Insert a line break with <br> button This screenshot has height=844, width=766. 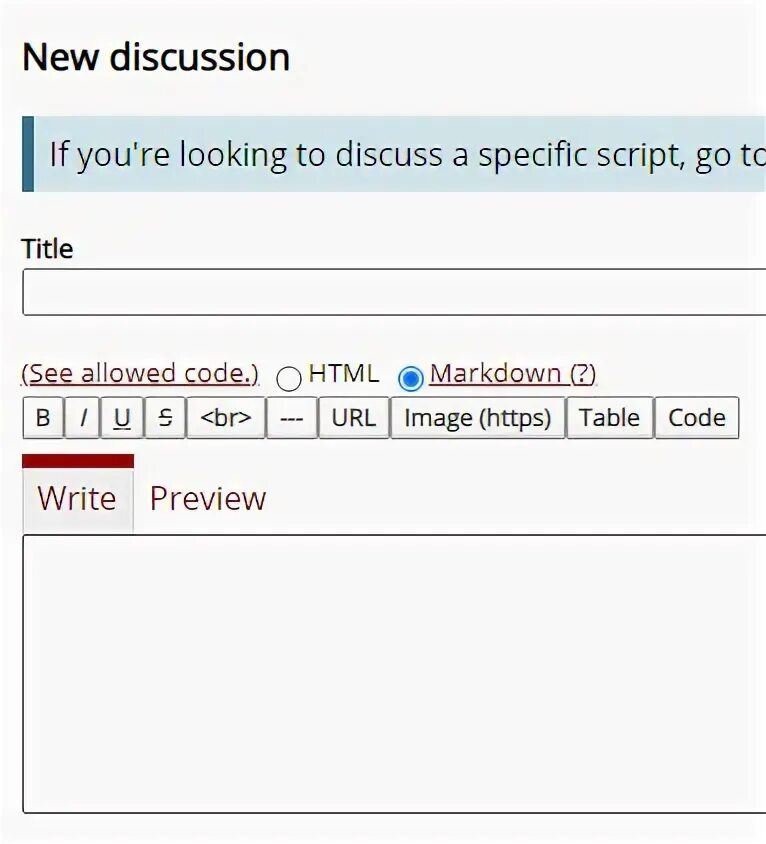[226, 418]
